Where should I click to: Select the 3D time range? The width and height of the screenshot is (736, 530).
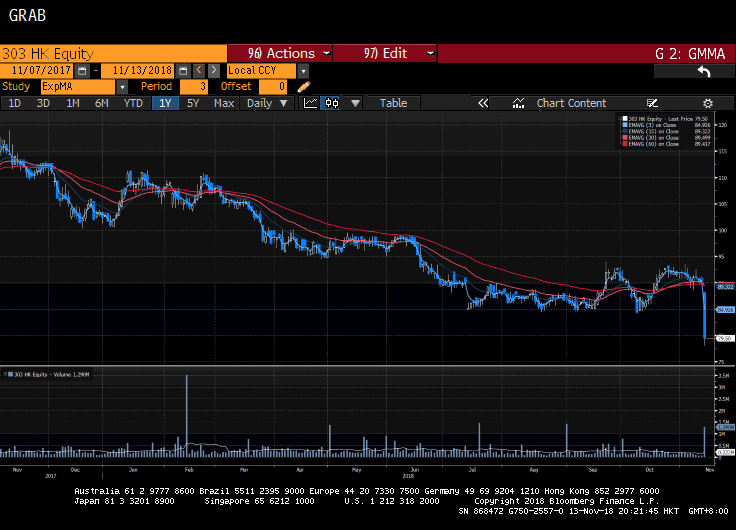[43, 103]
